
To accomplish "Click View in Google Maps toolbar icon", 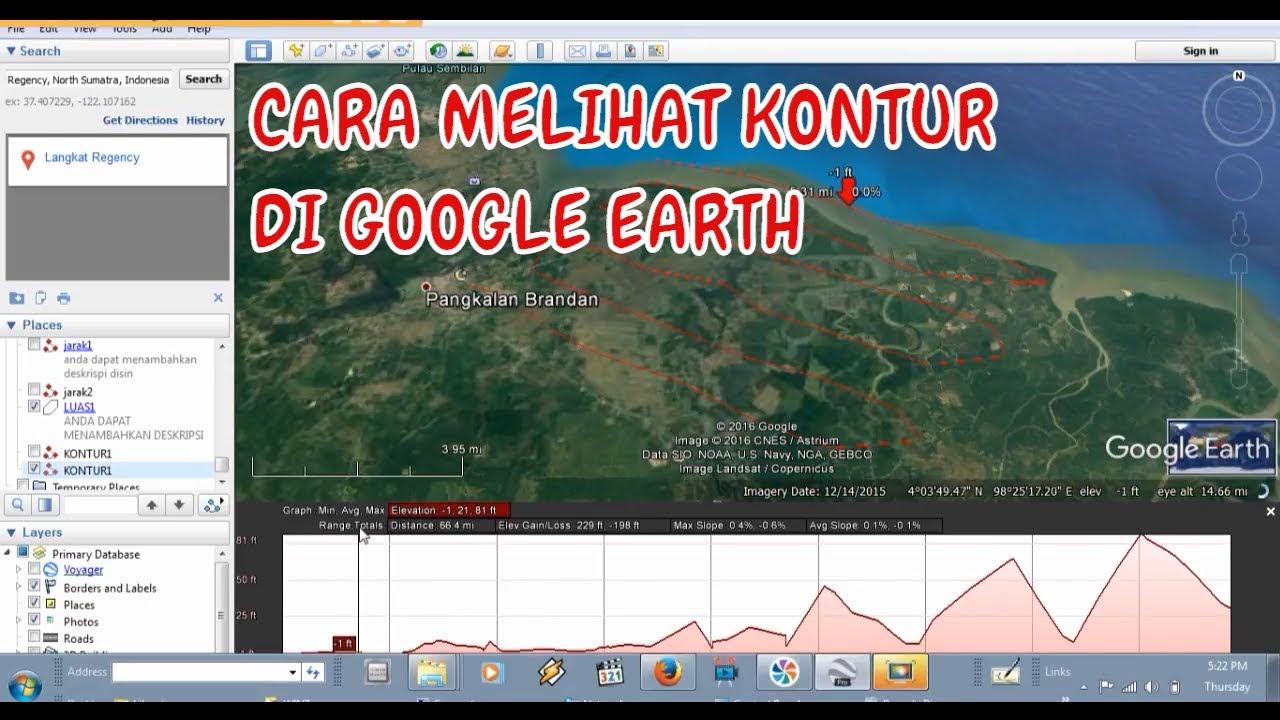I will click(x=656, y=51).
